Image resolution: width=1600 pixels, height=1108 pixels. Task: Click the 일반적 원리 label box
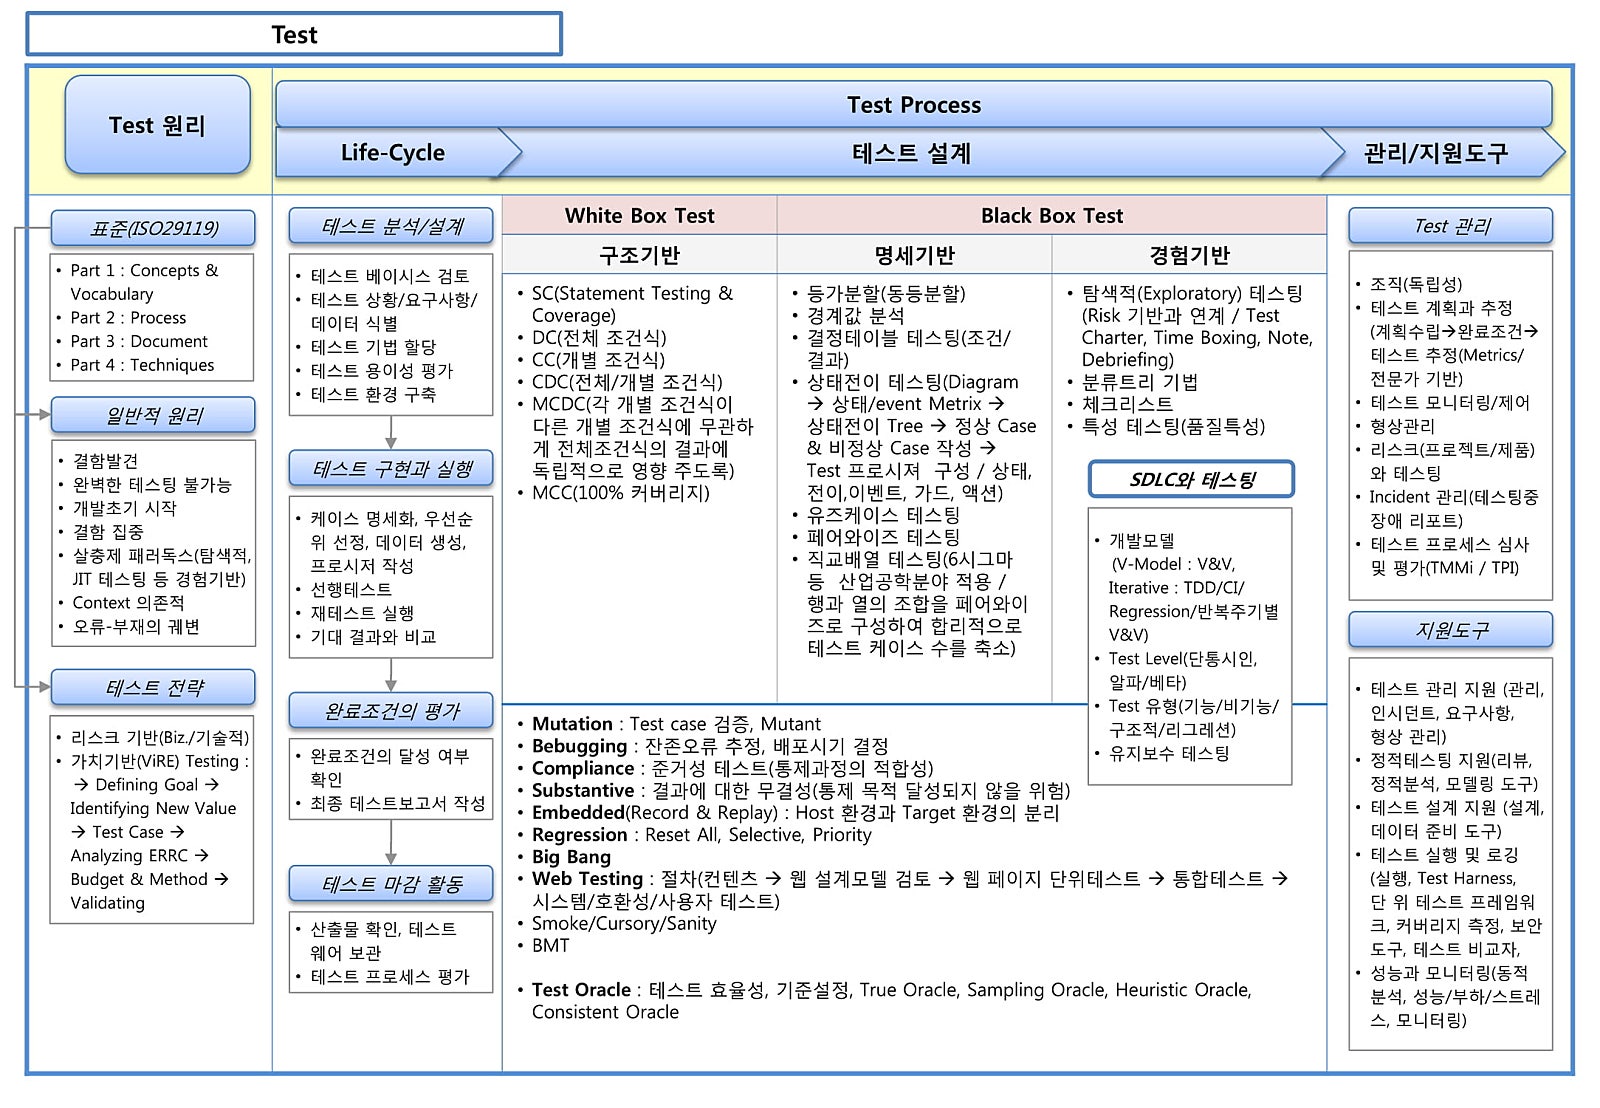(153, 415)
